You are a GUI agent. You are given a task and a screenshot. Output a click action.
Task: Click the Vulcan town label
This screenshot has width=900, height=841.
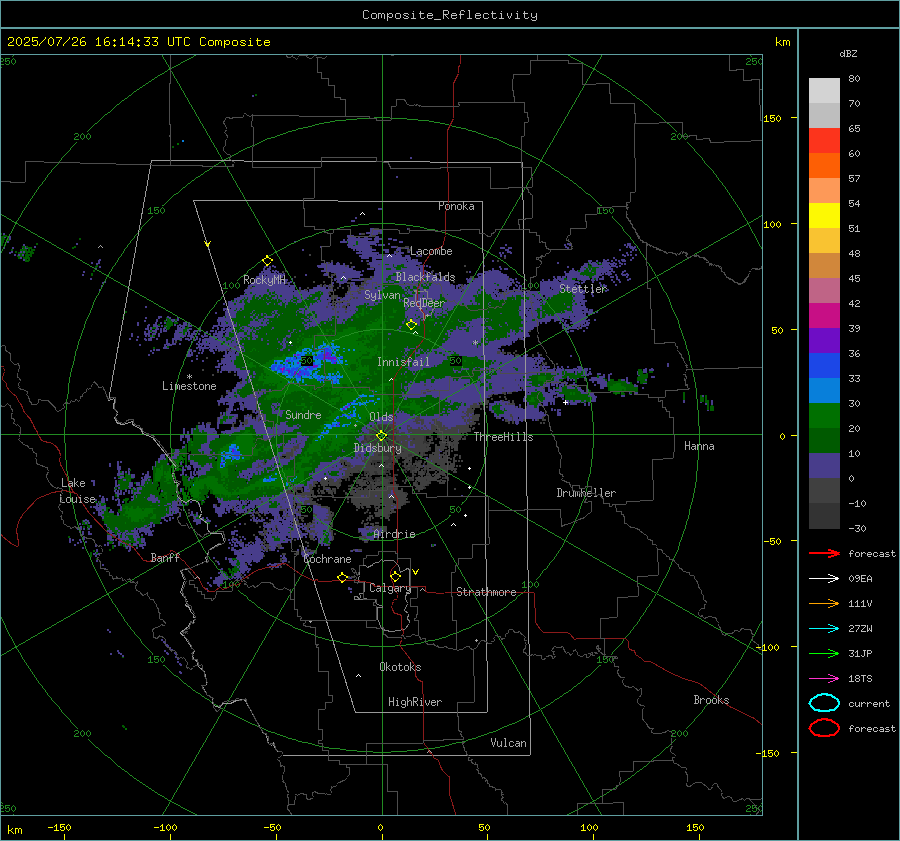508,743
